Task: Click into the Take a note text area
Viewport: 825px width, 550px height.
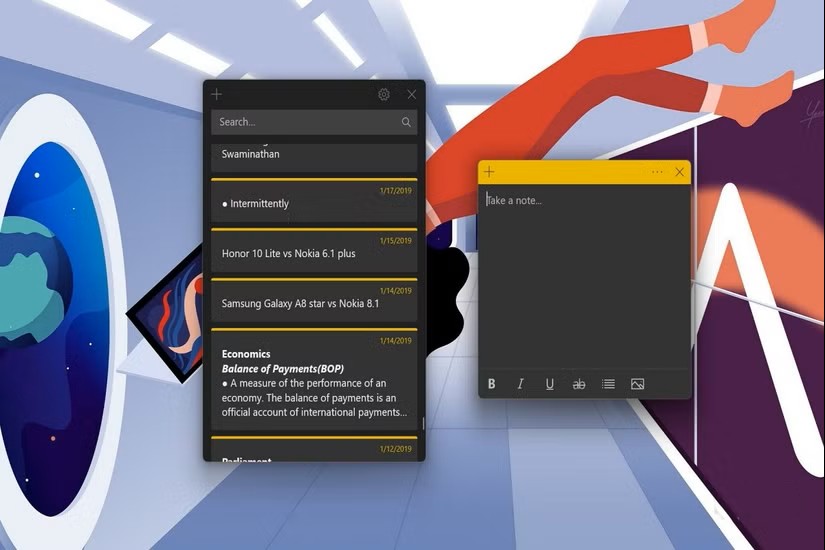Action: [x=584, y=276]
